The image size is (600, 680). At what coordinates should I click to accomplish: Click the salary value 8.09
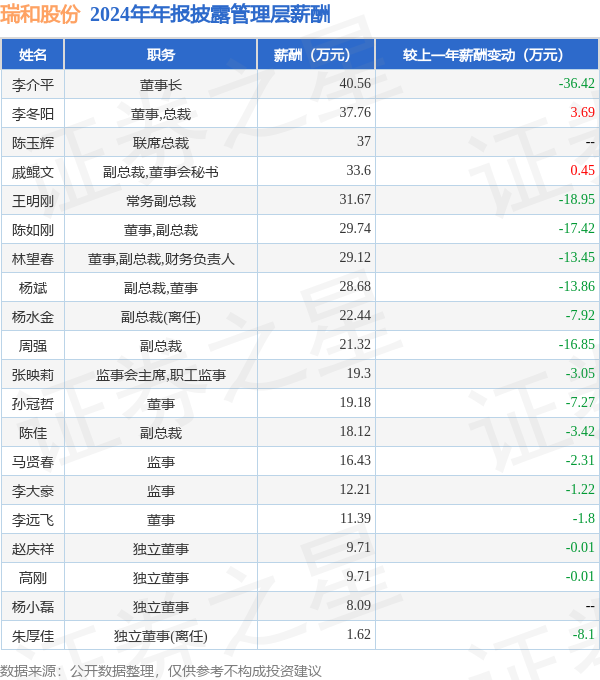(359, 605)
